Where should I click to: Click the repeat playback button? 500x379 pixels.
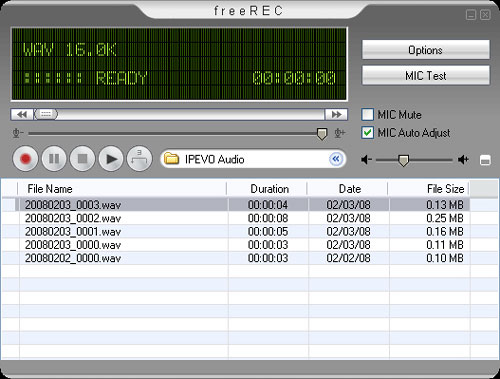(x=139, y=159)
